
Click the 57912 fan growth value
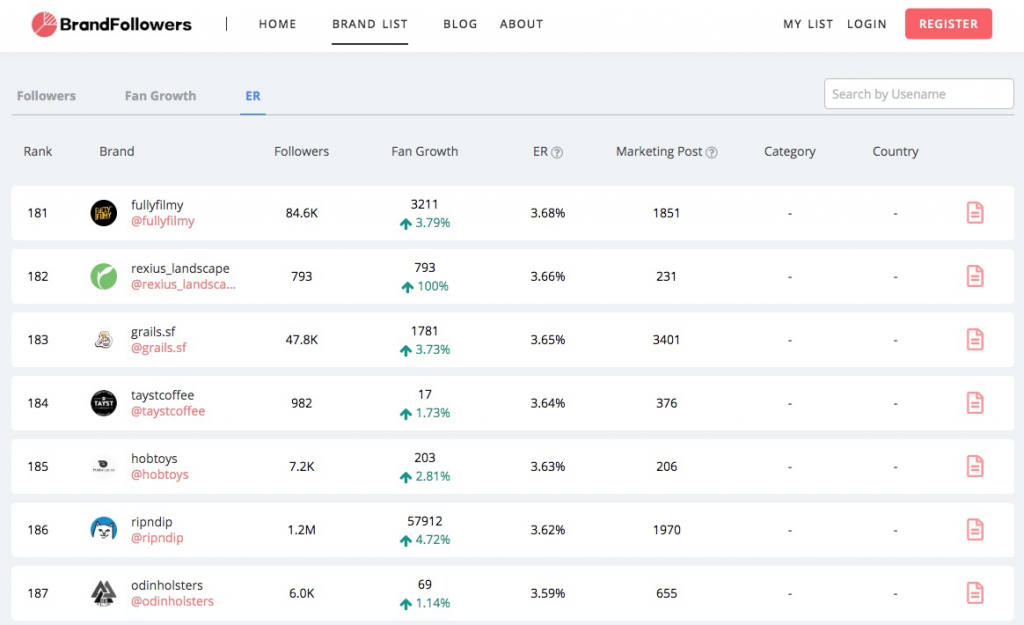tap(424, 521)
